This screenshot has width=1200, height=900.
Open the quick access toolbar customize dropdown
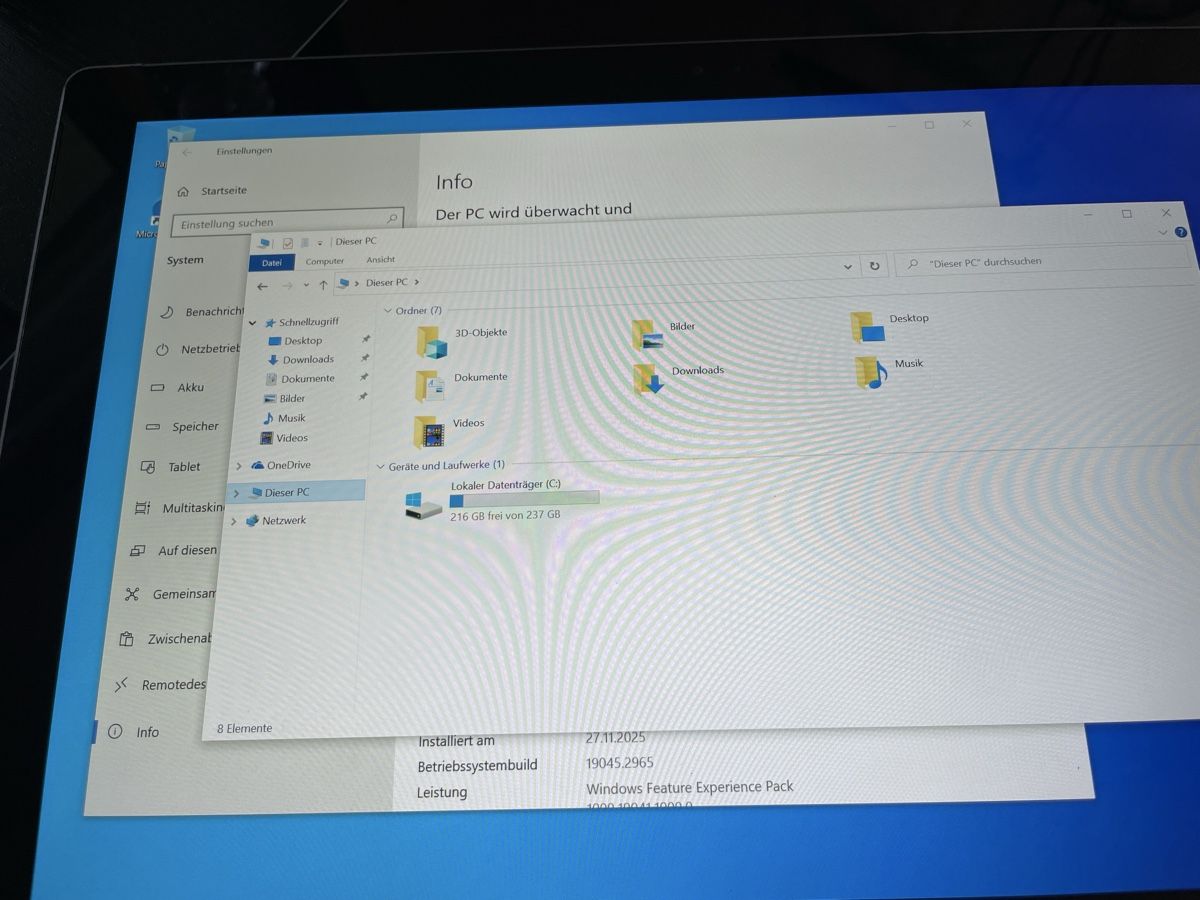tap(320, 243)
